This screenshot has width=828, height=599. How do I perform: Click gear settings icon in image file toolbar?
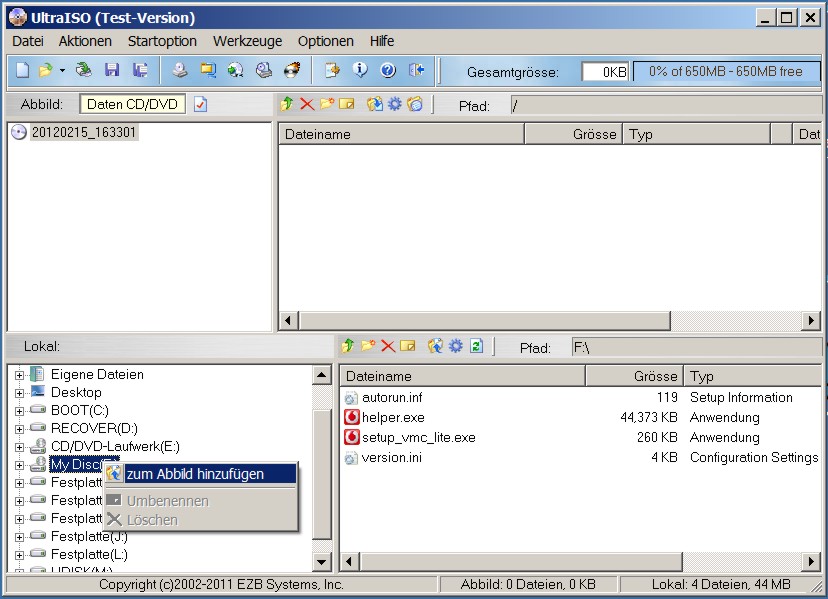(394, 104)
